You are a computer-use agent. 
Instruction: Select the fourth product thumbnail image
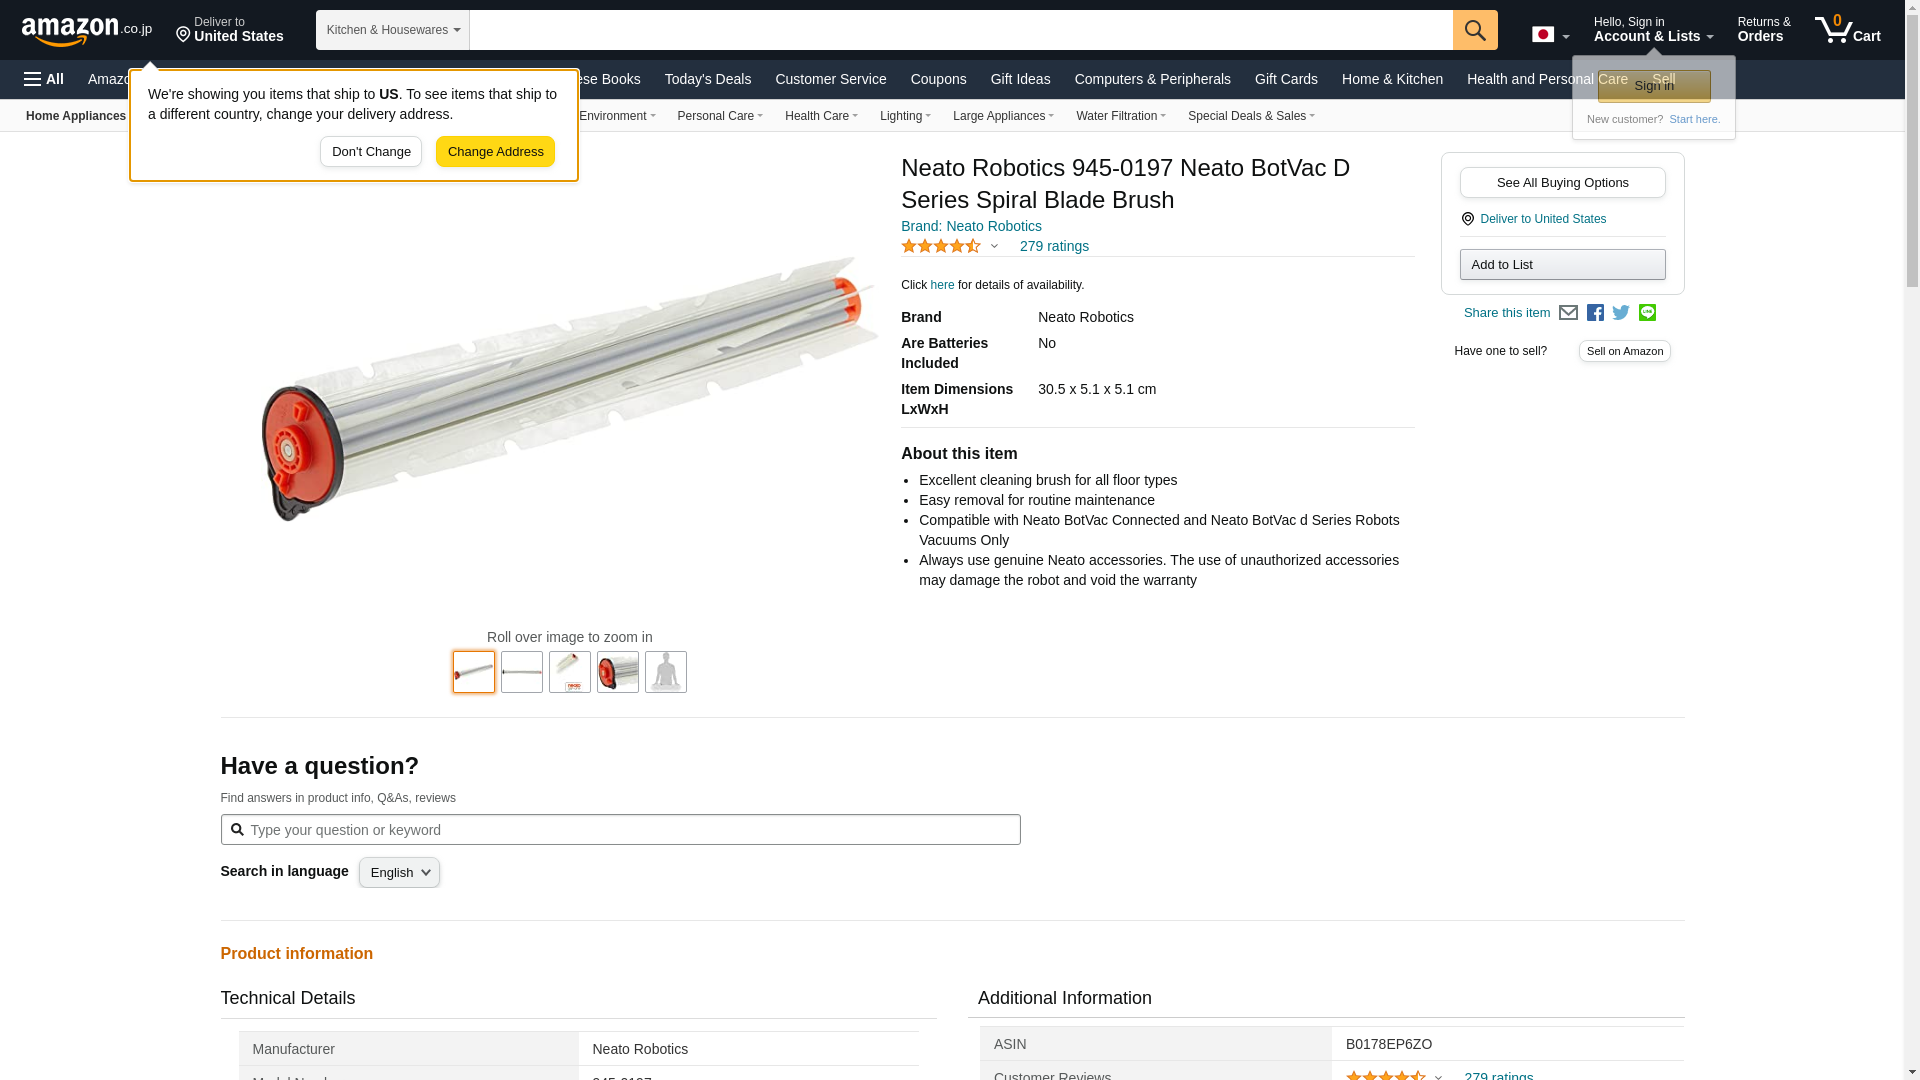tap(618, 672)
